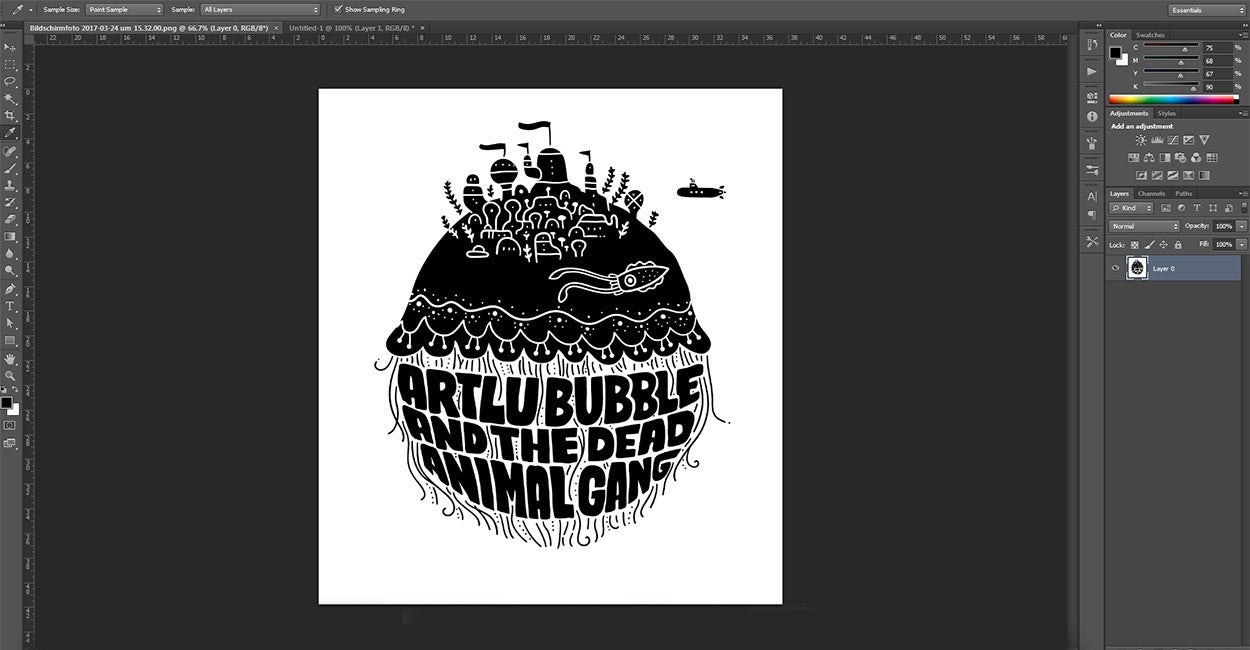Toggle lock all on the layer
Image resolution: width=1250 pixels, height=650 pixels.
[x=1178, y=244]
